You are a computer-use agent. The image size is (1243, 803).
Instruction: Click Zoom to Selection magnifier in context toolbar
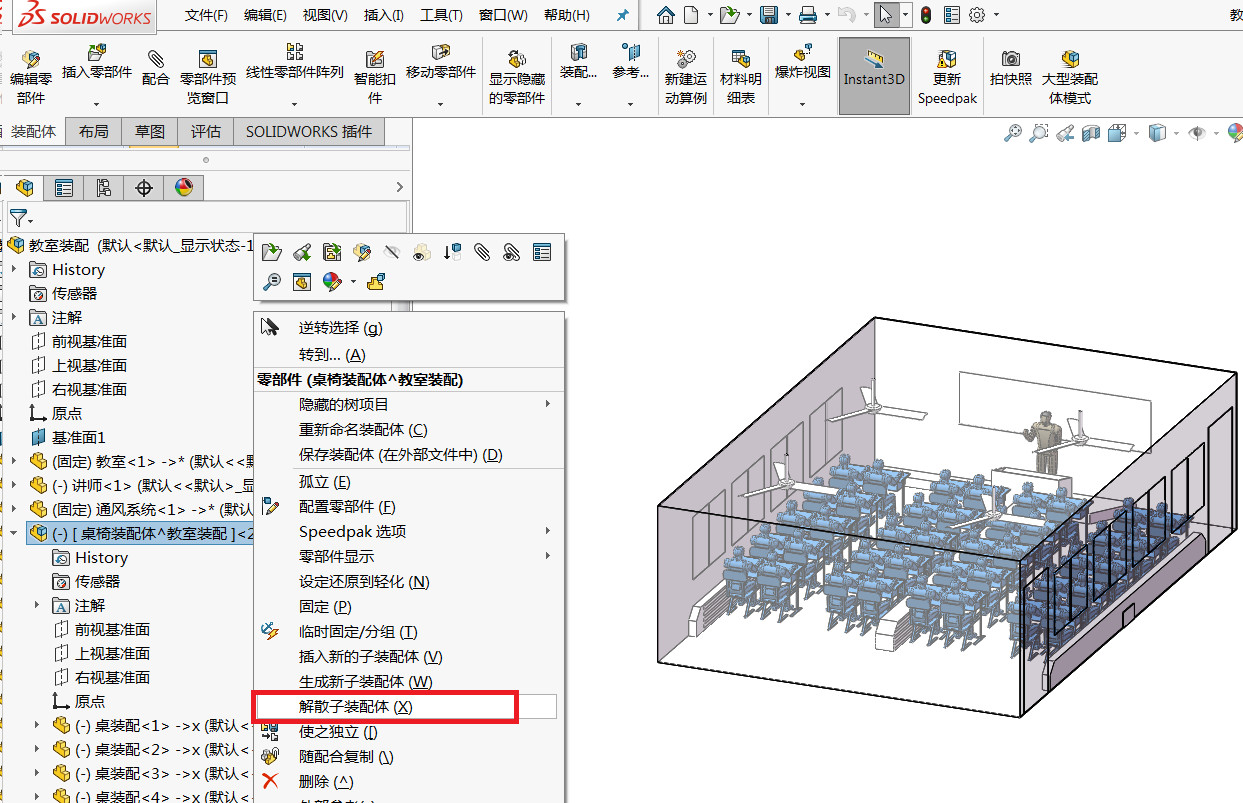tap(271, 283)
